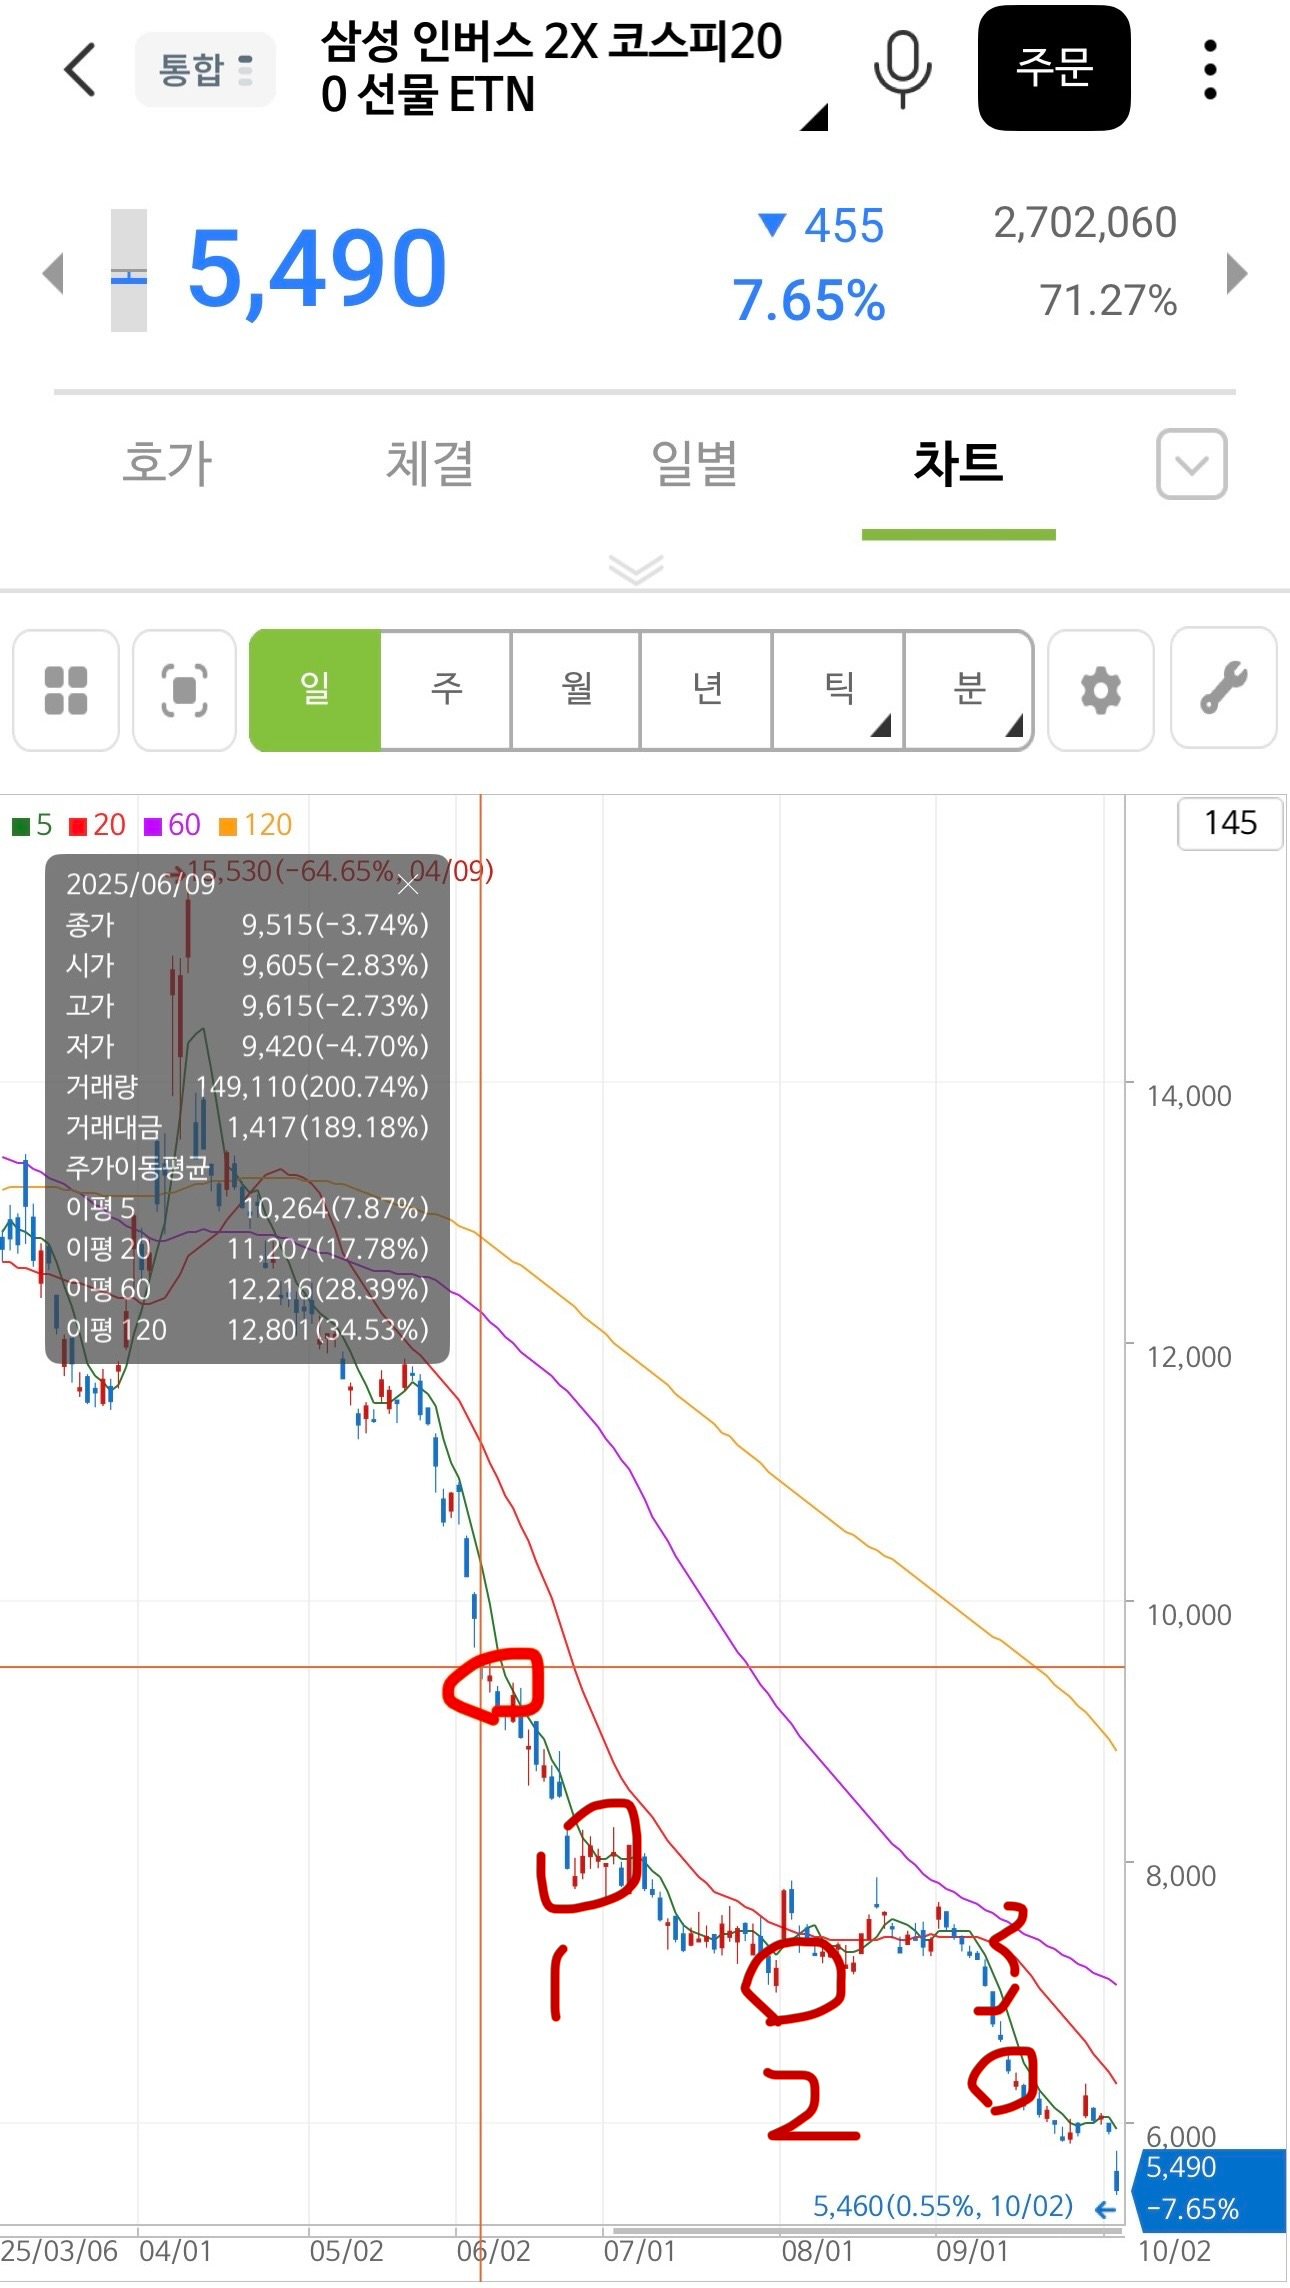Tap the 09/01 date axis label
The image size is (1290, 2288).
click(972, 2251)
